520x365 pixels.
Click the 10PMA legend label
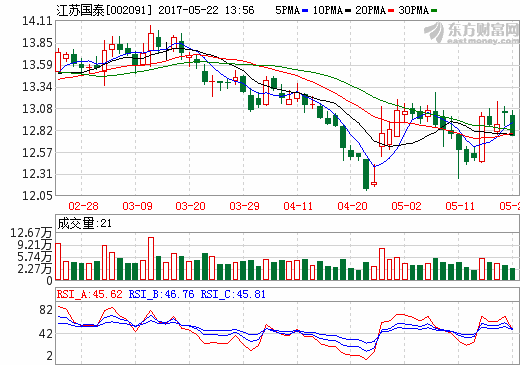(x=328, y=10)
